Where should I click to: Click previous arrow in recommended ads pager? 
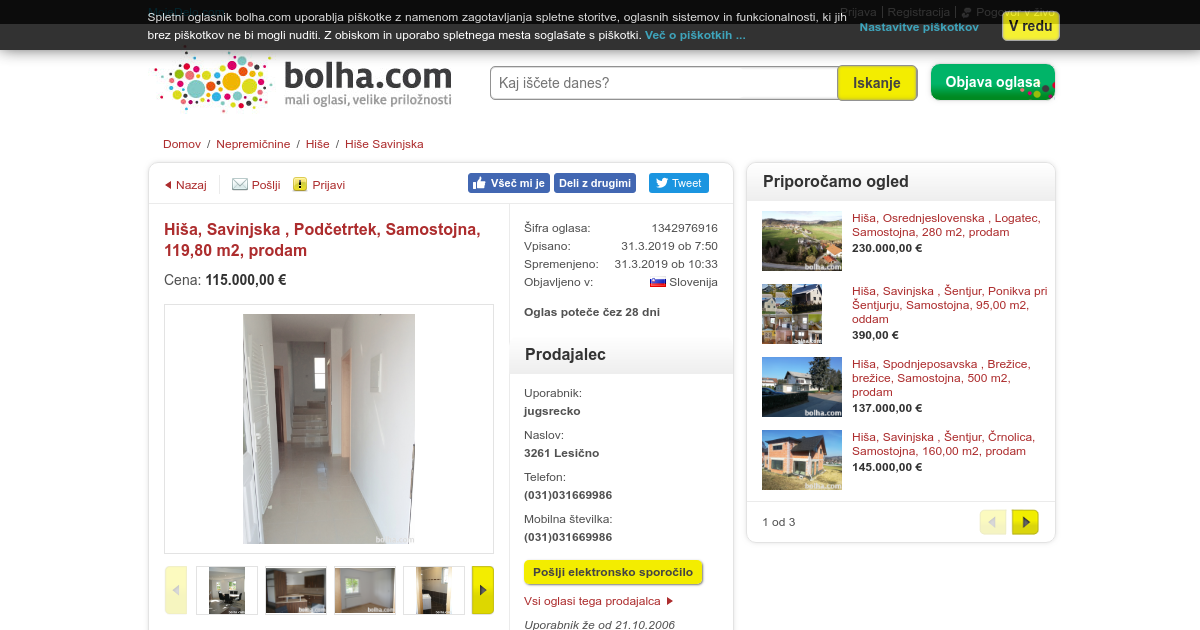point(993,522)
